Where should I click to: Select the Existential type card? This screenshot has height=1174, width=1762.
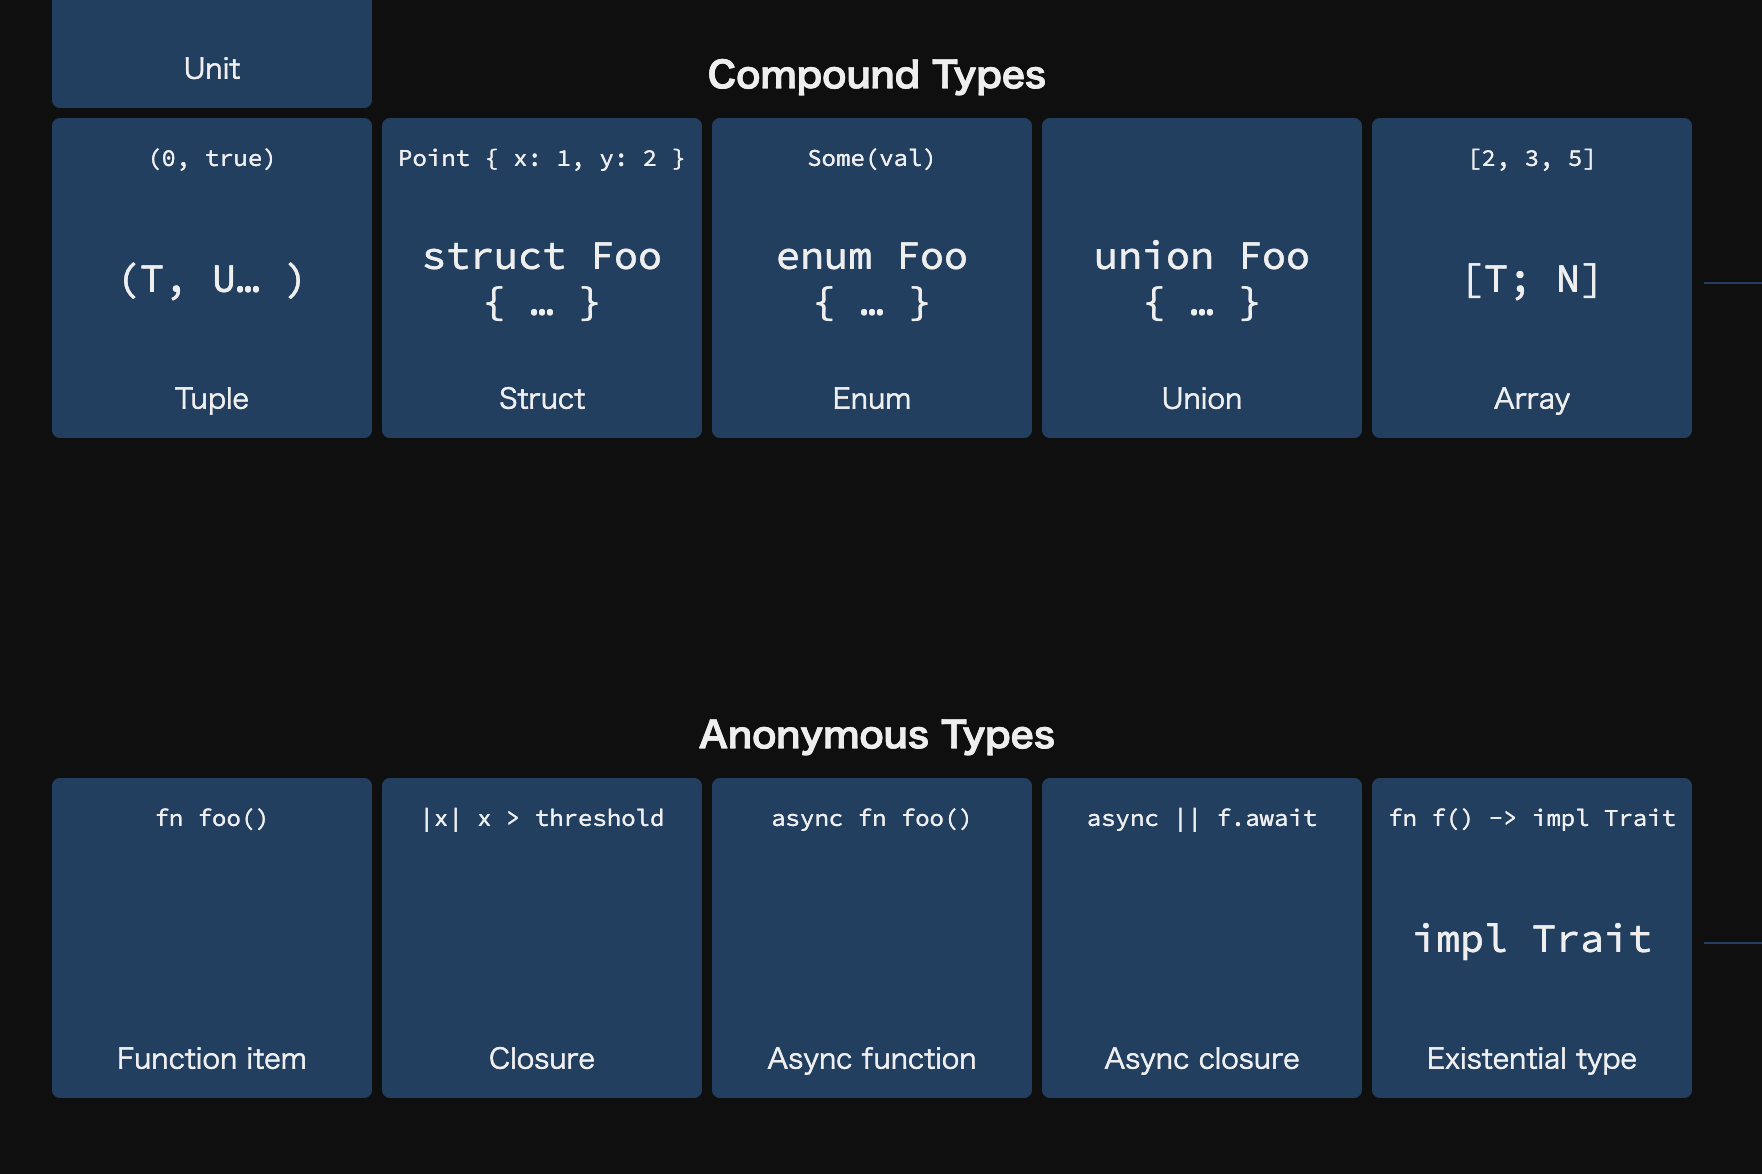1532,938
